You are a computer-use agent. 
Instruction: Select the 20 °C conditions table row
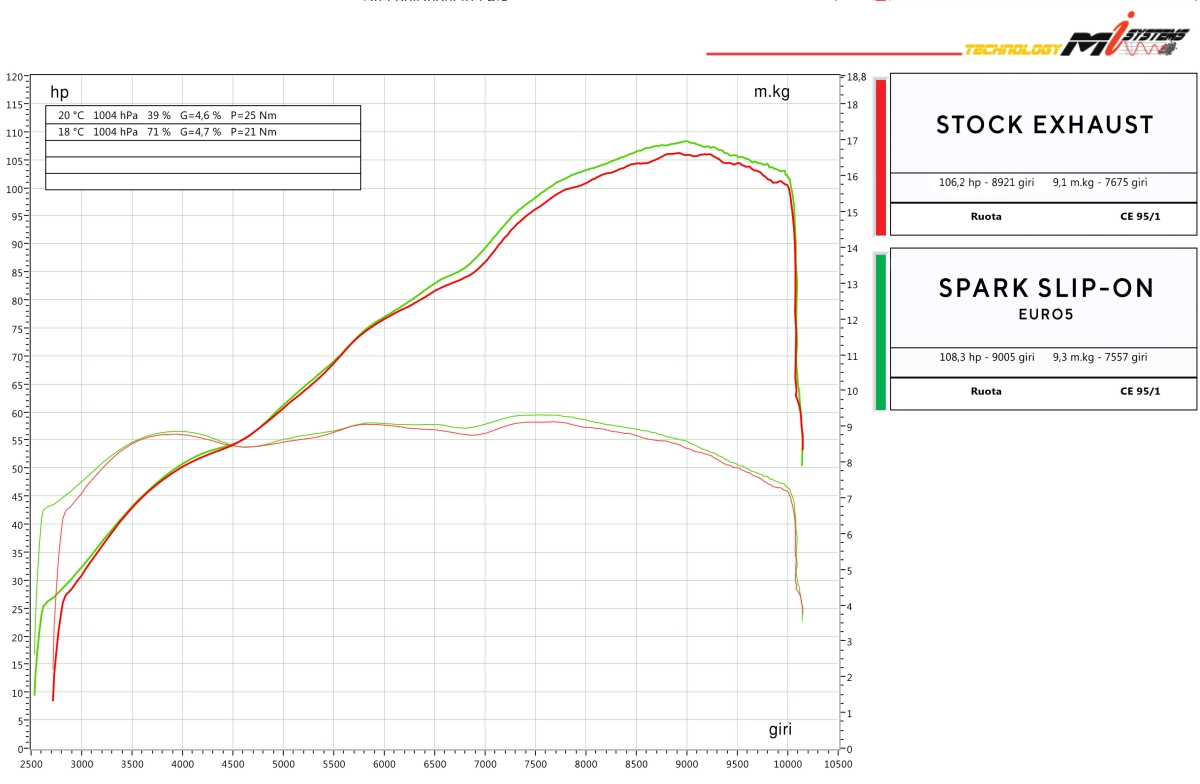tap(203, 115)
